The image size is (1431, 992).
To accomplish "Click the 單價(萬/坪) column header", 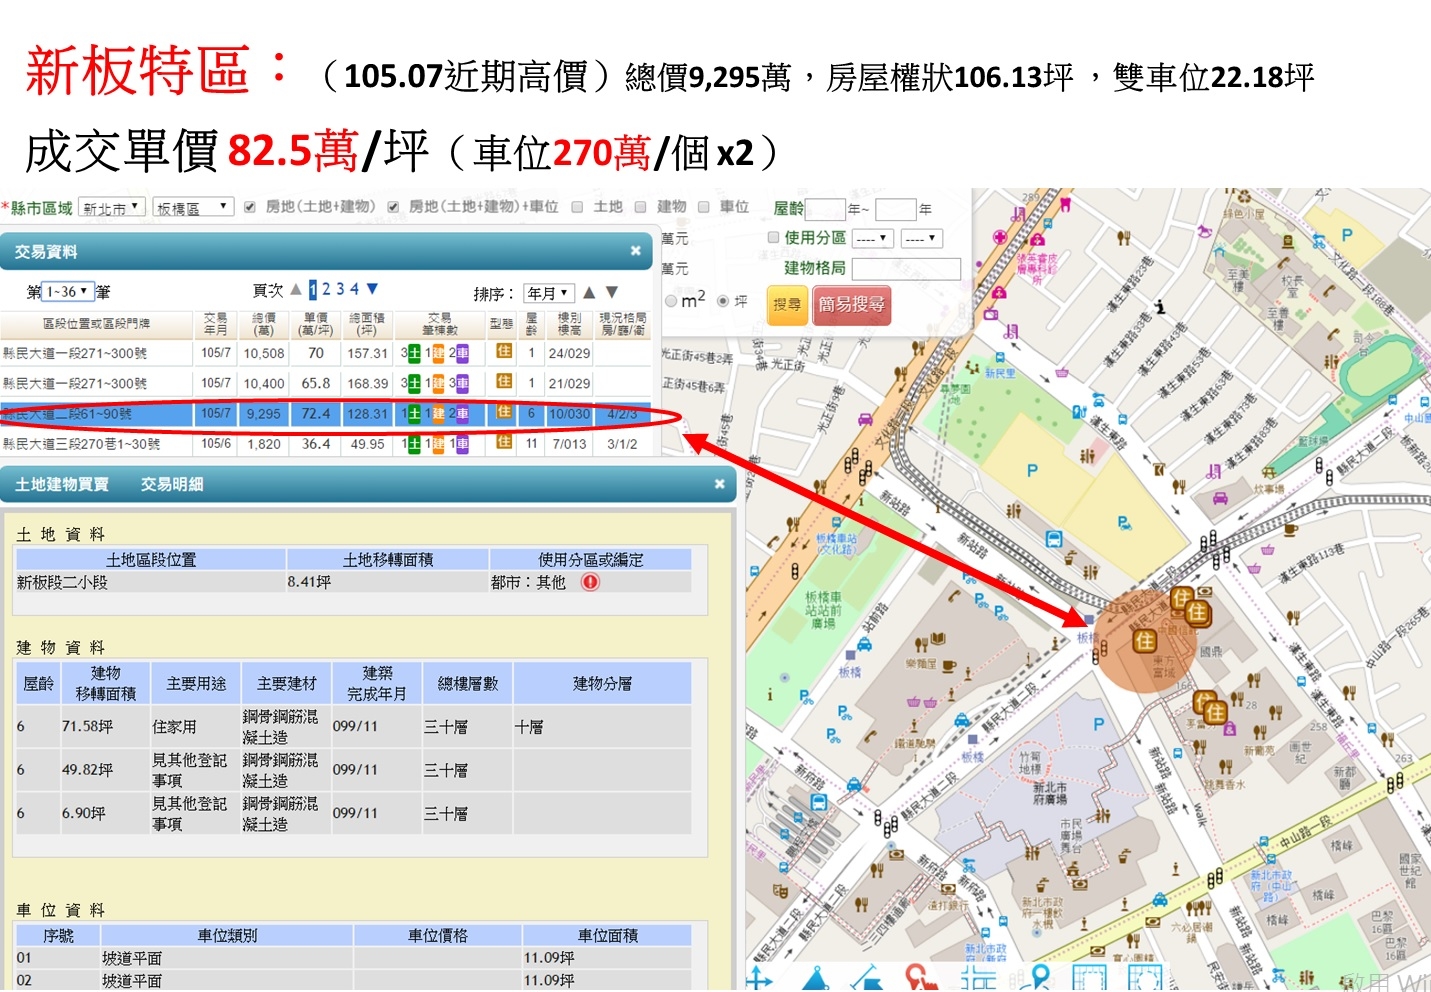I will tap(316, 324).
